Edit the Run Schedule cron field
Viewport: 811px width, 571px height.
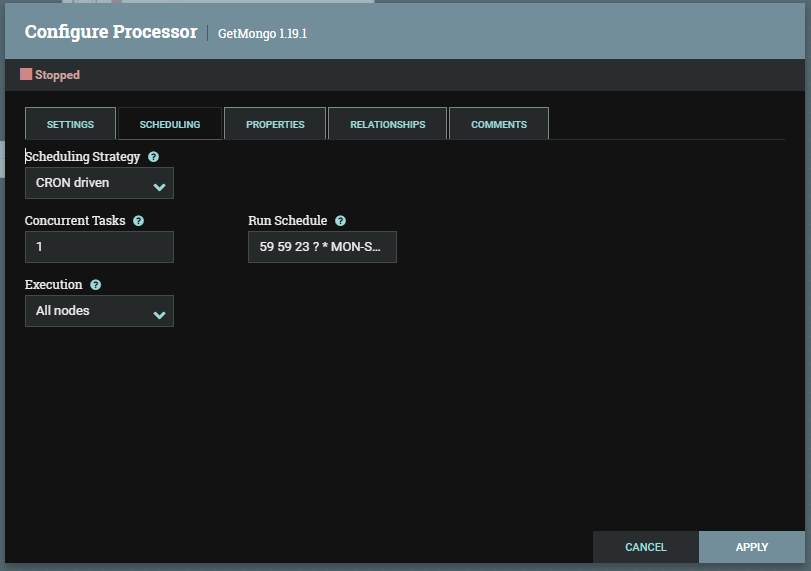click(x=322, y=247)
